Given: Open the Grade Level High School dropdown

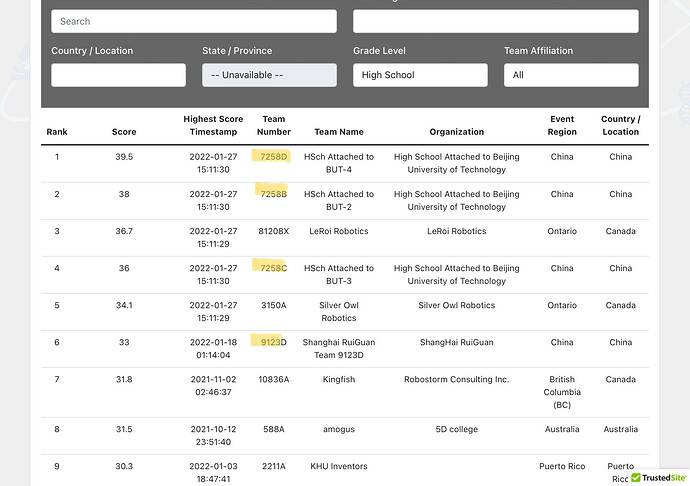Looking at the screenshot, I should [420, 75].
